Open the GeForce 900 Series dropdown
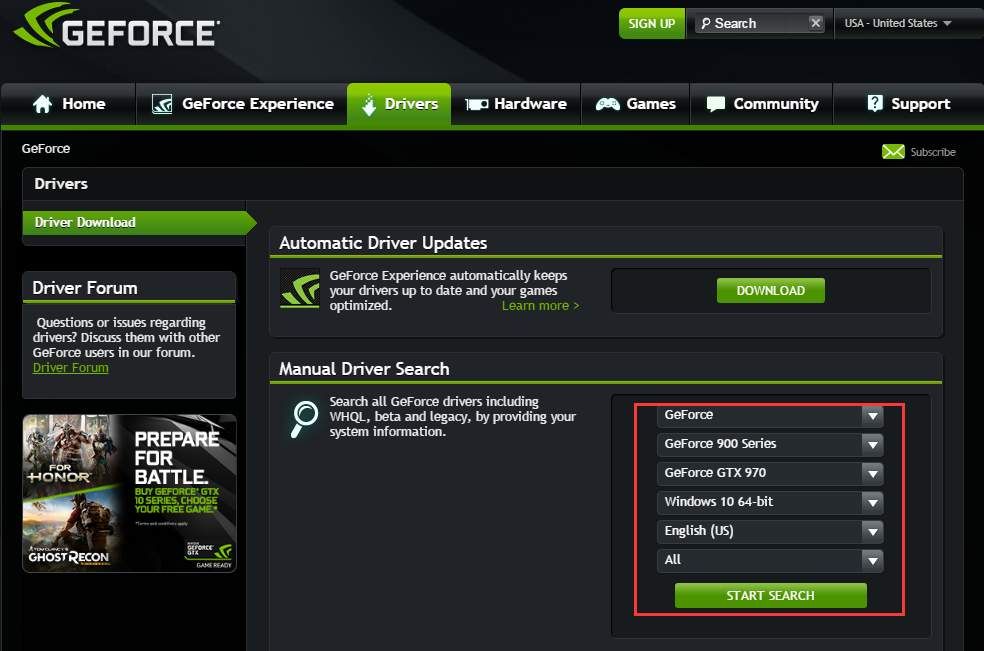The image size is (984, 651). (x=770, y=444)
